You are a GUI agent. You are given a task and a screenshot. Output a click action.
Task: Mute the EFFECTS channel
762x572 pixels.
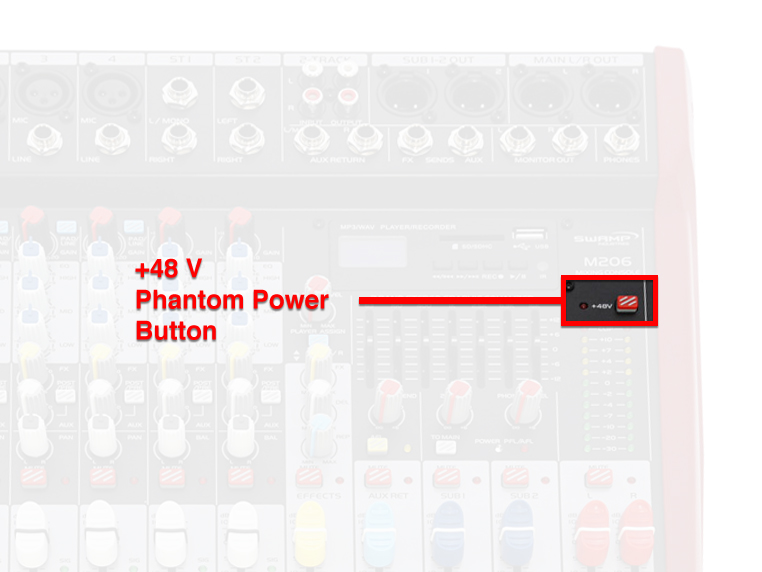[309, 479]
